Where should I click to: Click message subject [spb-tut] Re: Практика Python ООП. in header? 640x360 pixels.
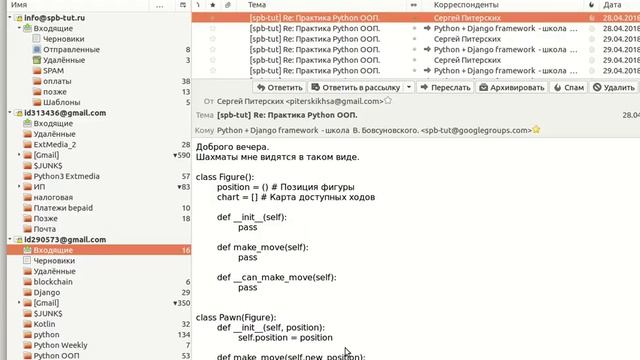tap(287, 115)
